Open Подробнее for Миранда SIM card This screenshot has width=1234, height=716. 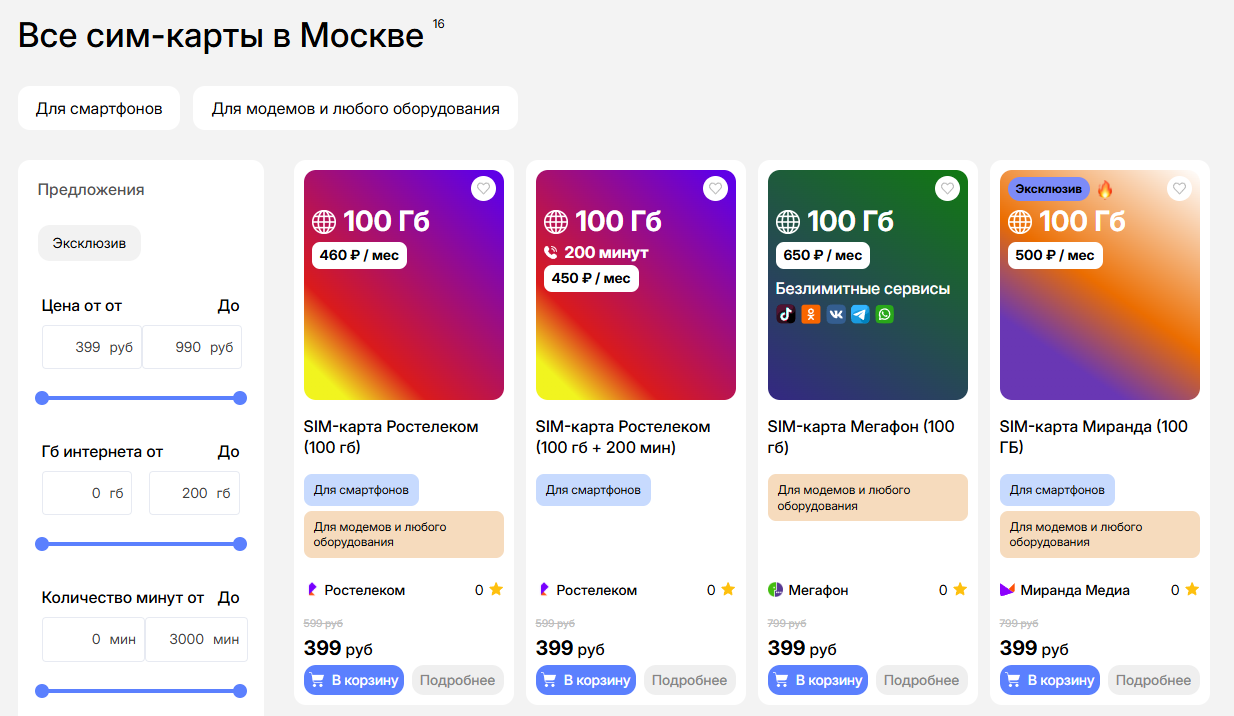click(1153, 680)
